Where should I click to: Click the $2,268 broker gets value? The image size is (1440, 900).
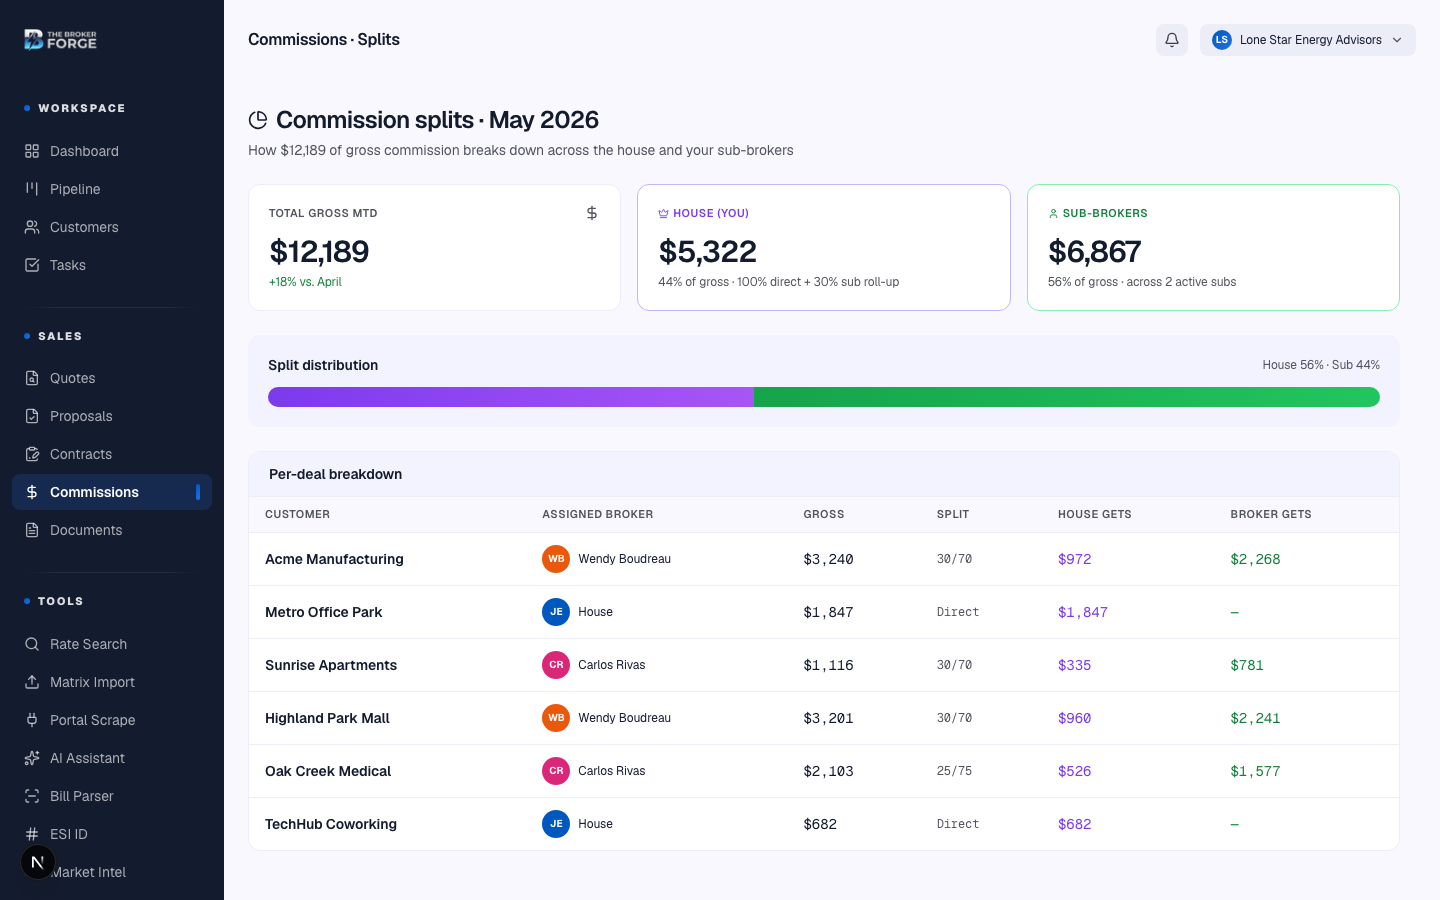pos(1255,559)
